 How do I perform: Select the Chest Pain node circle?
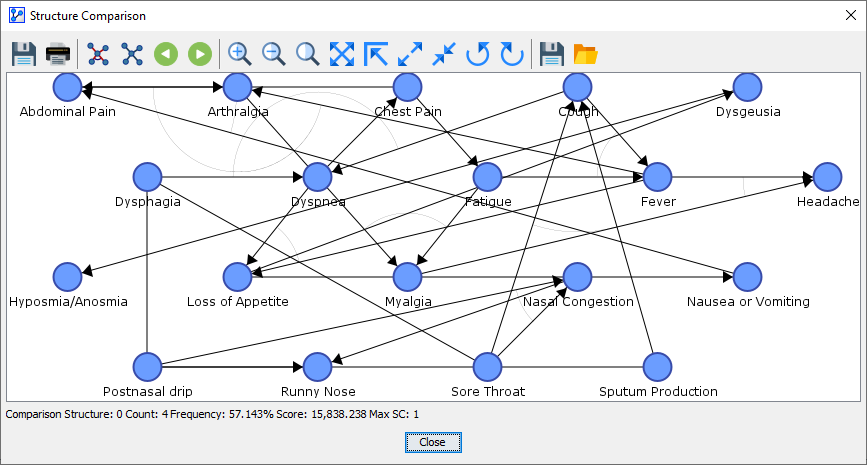[408, 87]
